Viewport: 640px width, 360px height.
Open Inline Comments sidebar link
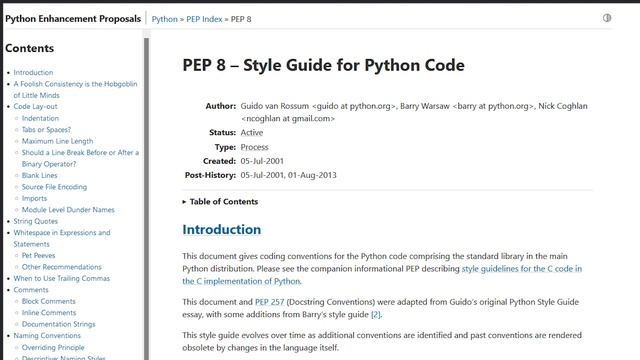pos(49,312)
